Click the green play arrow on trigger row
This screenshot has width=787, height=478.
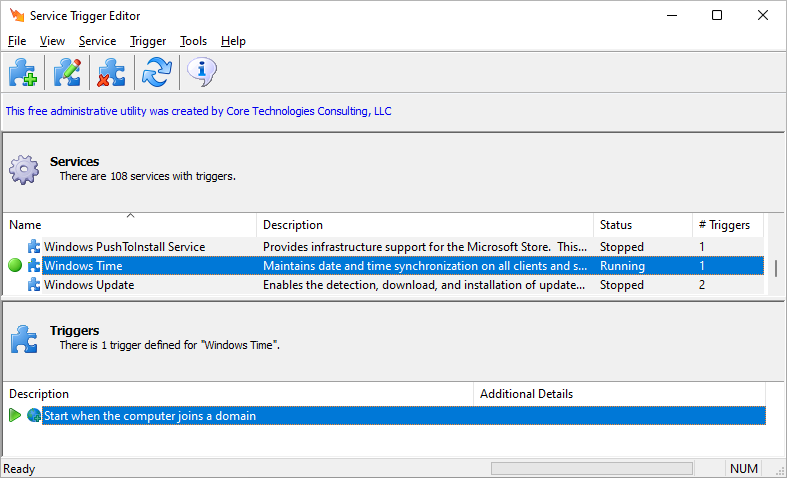[15, 415]
